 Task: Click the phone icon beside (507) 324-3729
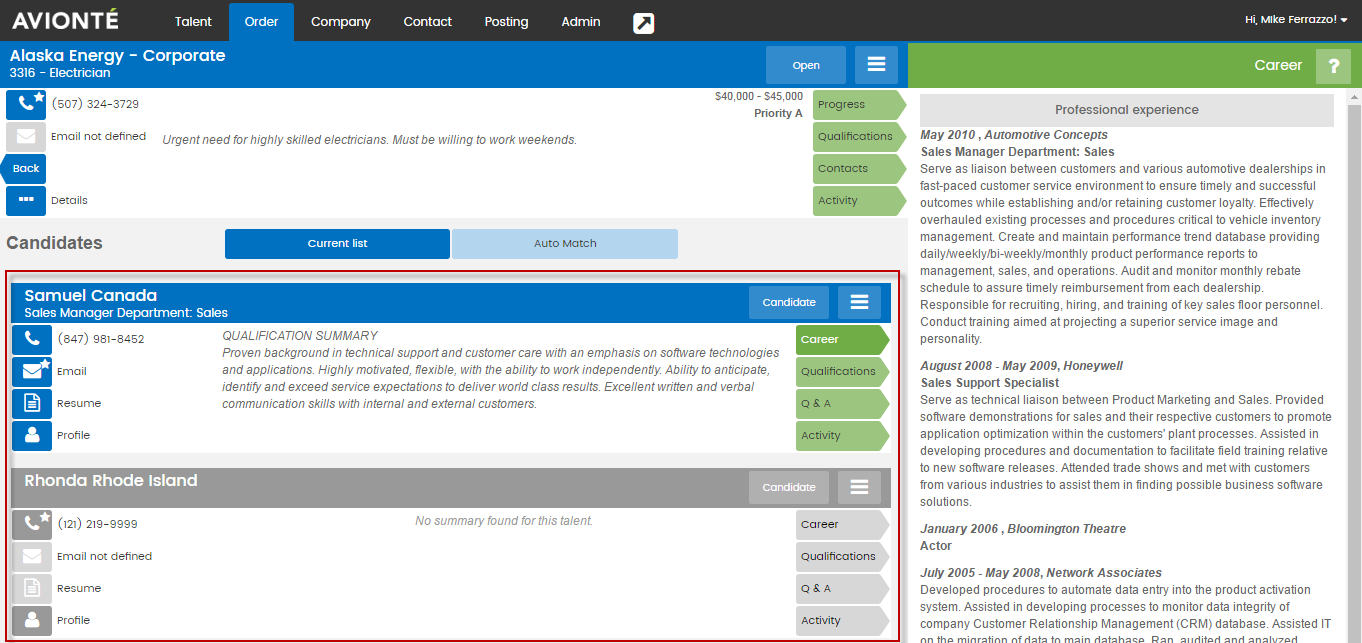pyautogui.click(x=26, y=104)
